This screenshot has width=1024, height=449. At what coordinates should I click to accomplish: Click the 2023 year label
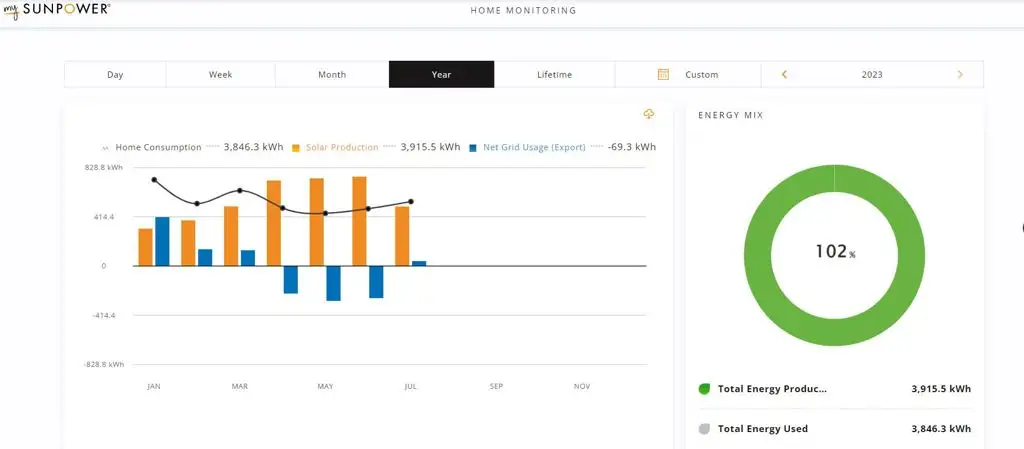click(872, 74)
